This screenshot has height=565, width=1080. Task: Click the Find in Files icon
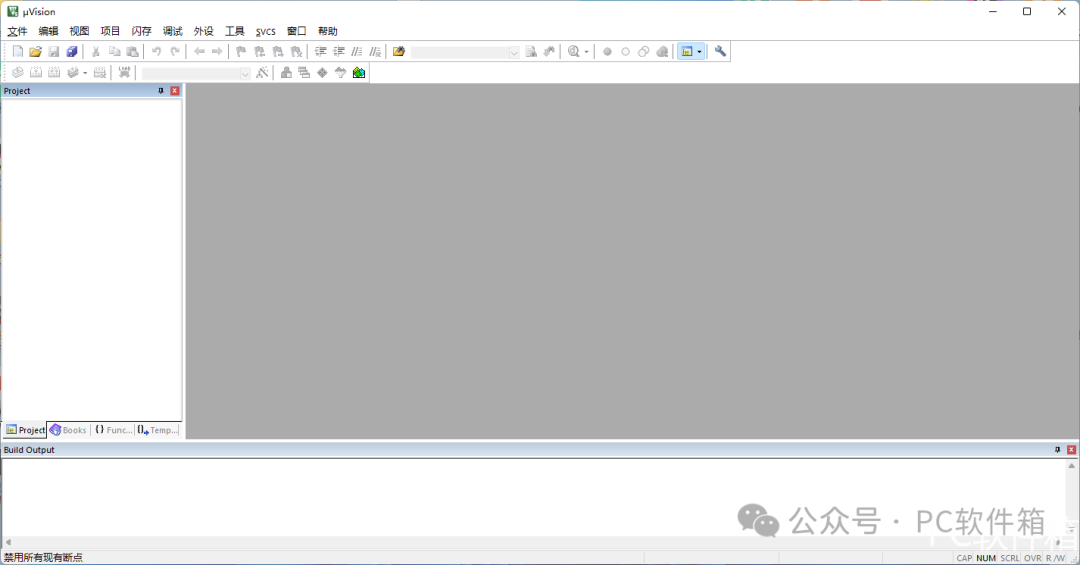pyautogui.click(x=399, y=52)
